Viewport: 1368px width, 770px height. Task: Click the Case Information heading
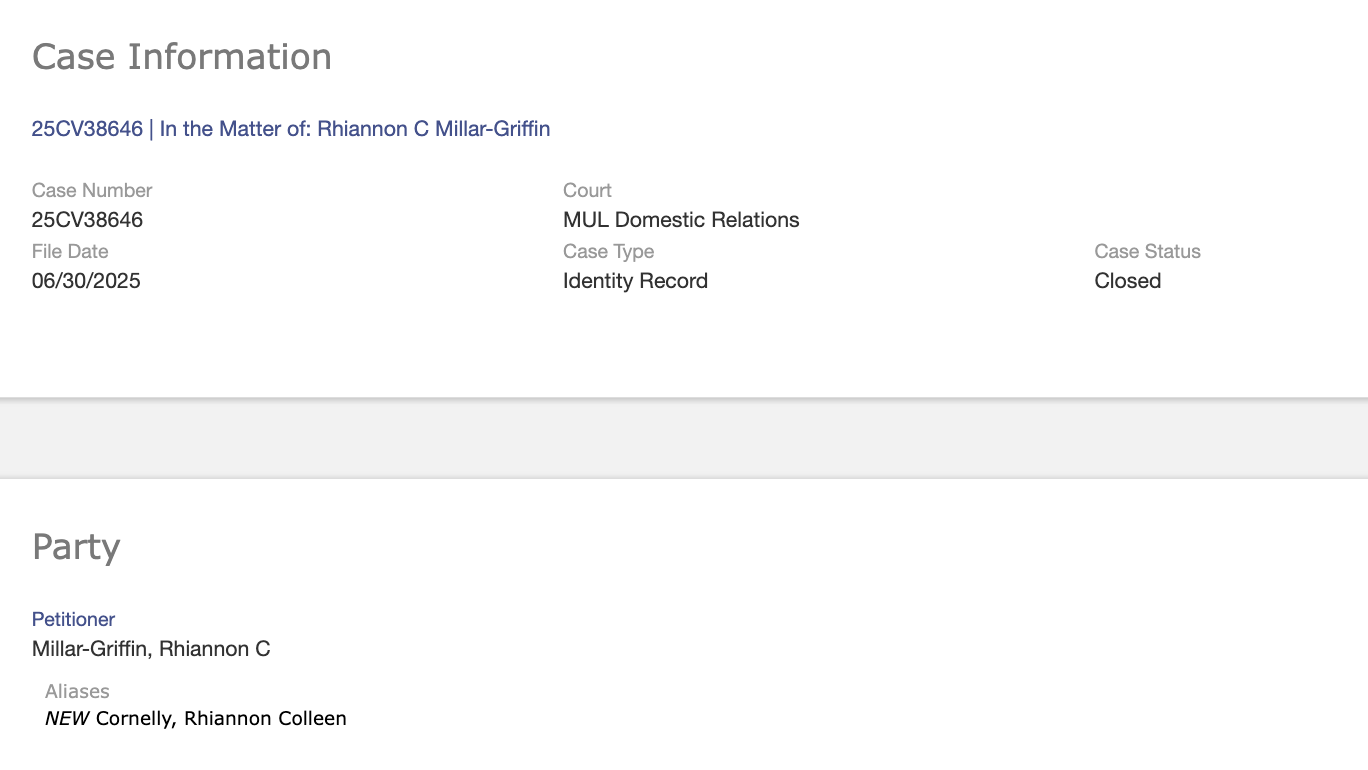(x=181, y=57)
